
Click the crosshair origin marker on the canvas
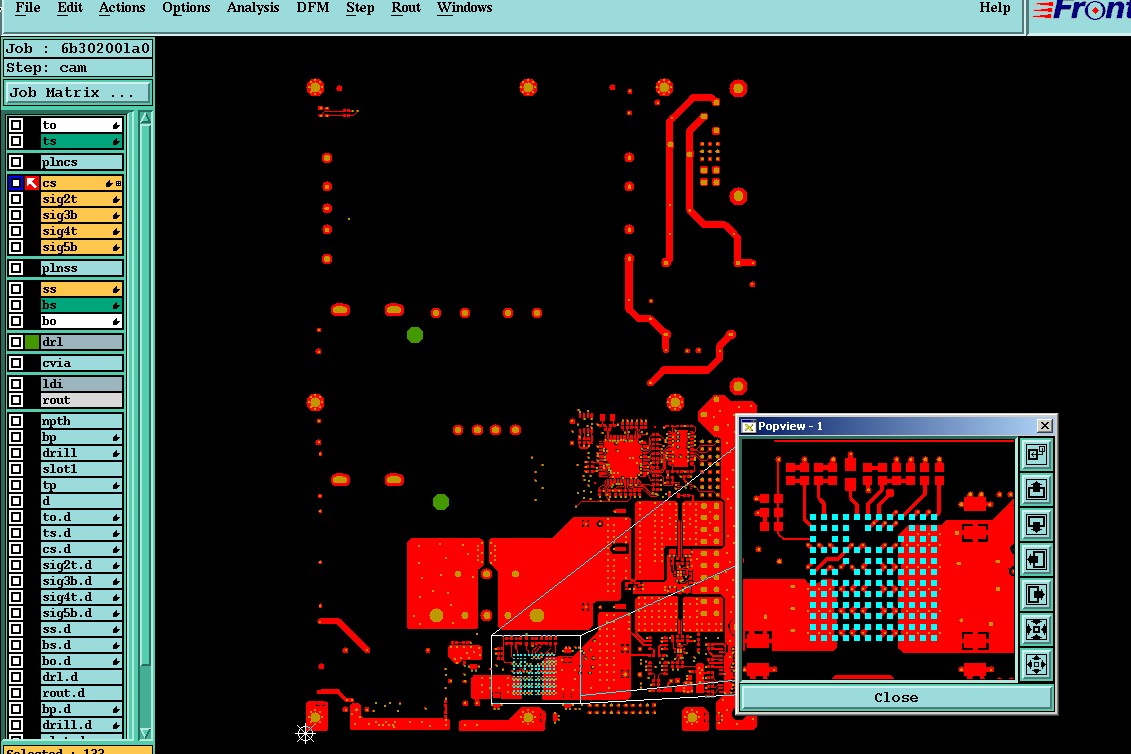(x=305, y=734)
